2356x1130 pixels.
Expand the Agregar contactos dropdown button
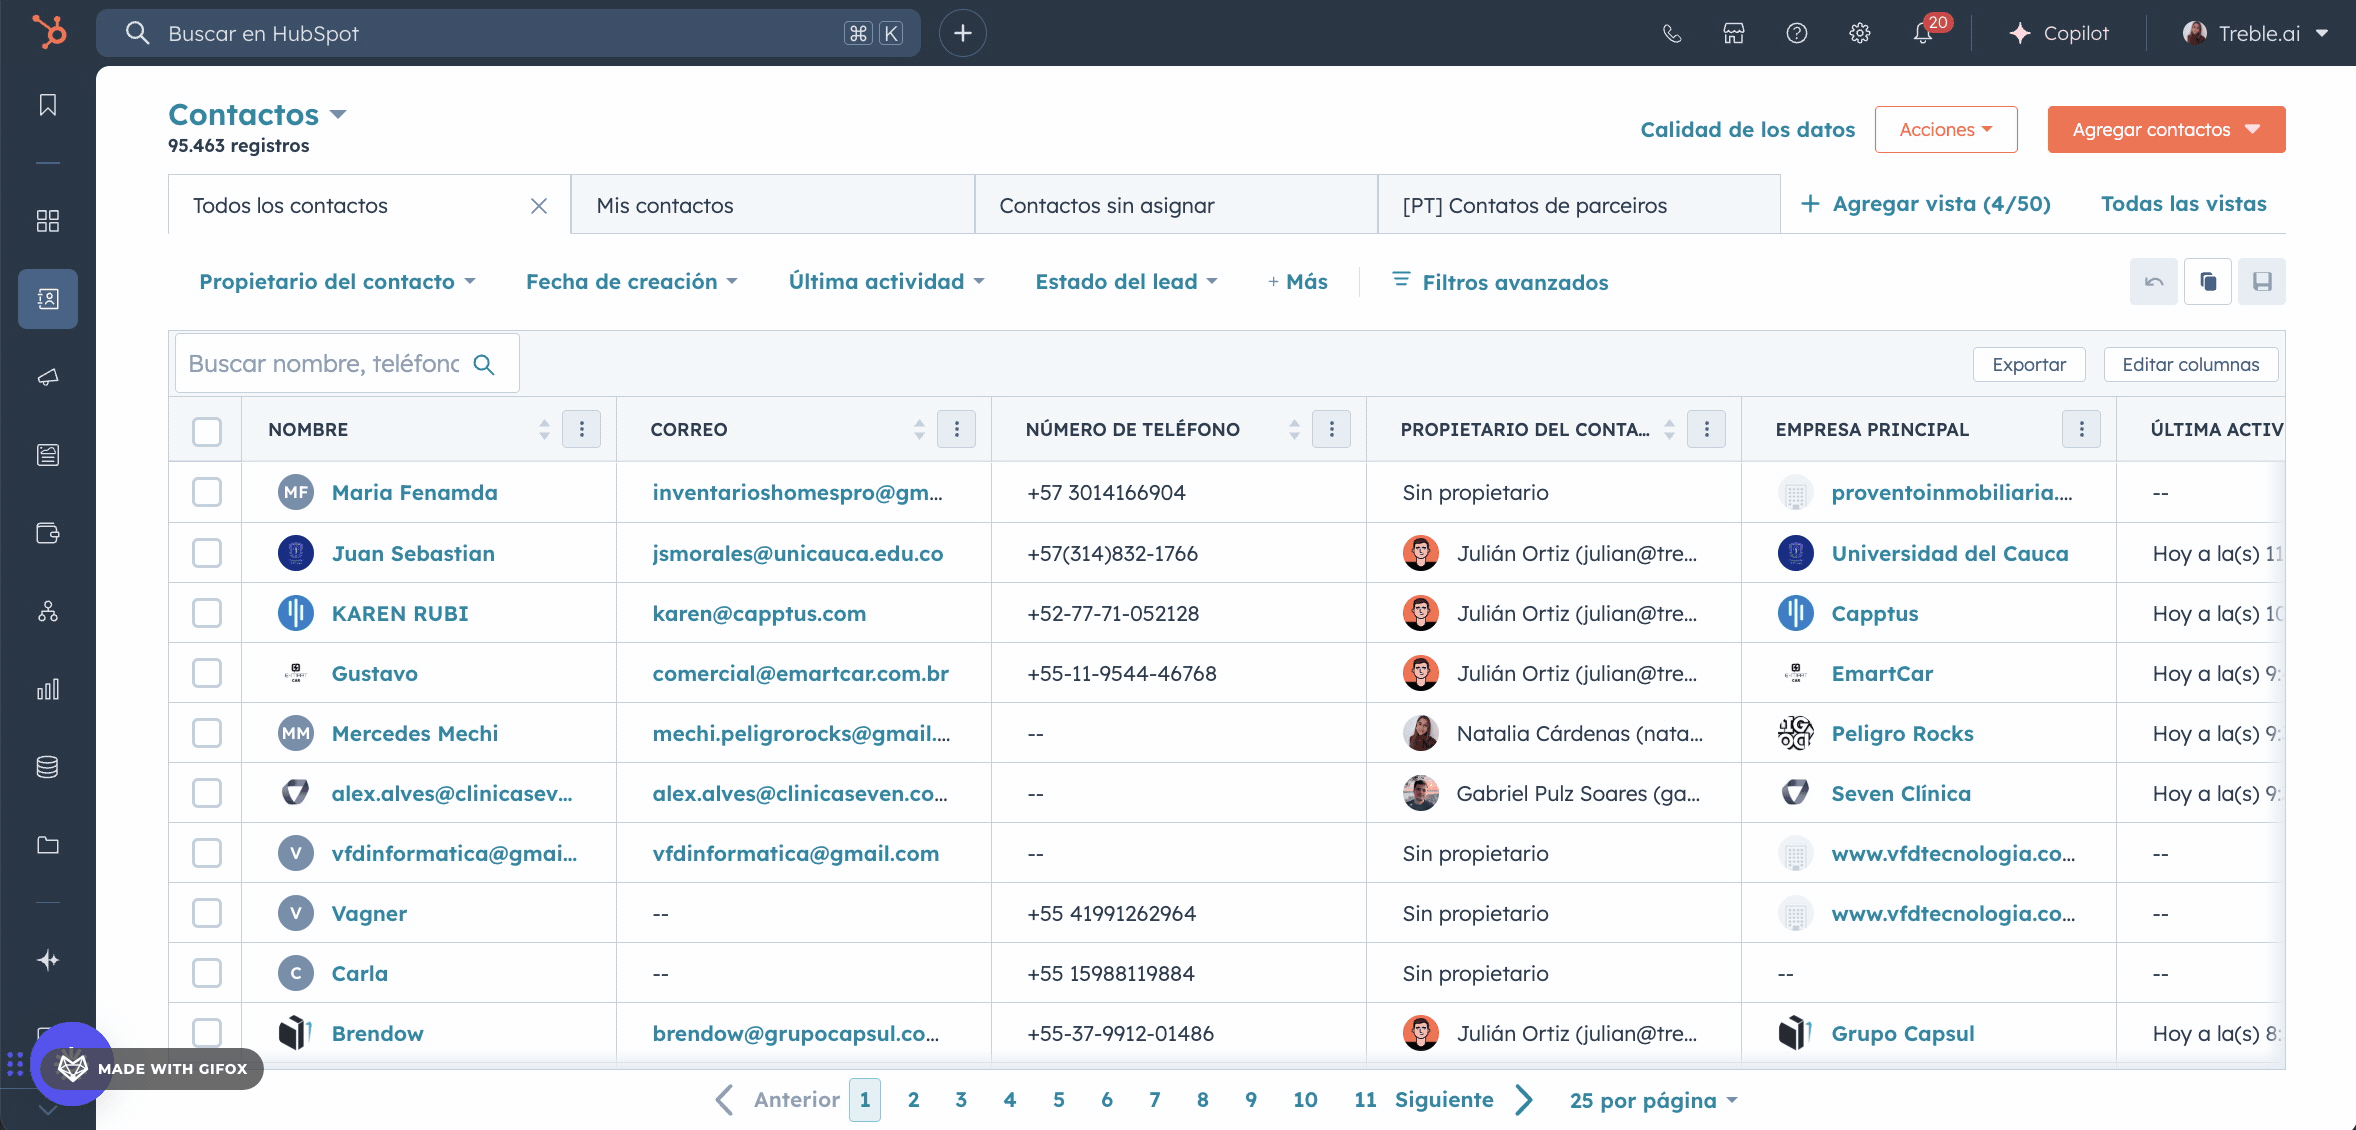pyautogui.click(x=2165, y=130)
